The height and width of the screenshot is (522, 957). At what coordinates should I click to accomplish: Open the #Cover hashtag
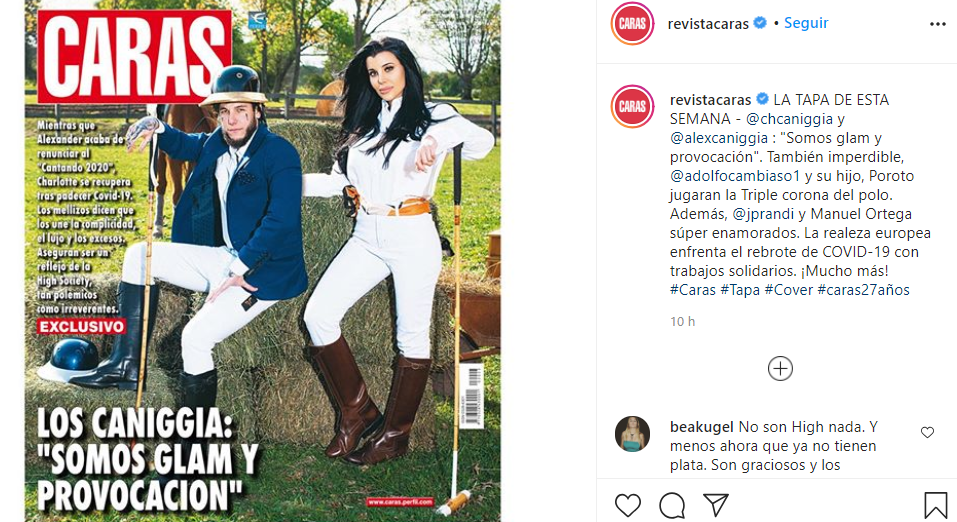click(x=789, y=289)
